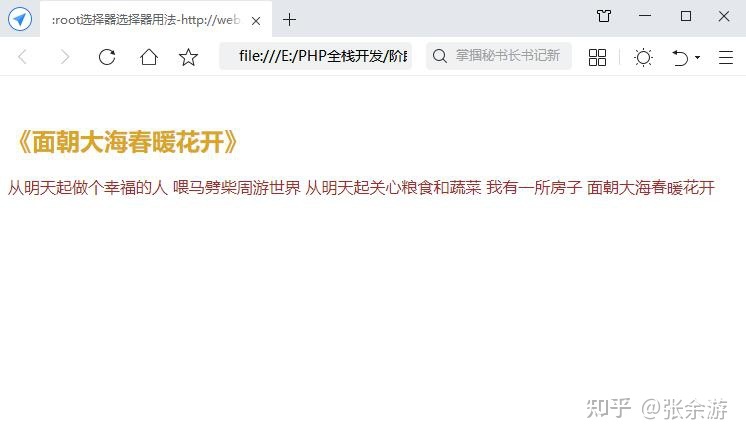The width and height of the screenshot is (746, 440).
Task: Close the :root选择器 tab
Action: [256, 20]
